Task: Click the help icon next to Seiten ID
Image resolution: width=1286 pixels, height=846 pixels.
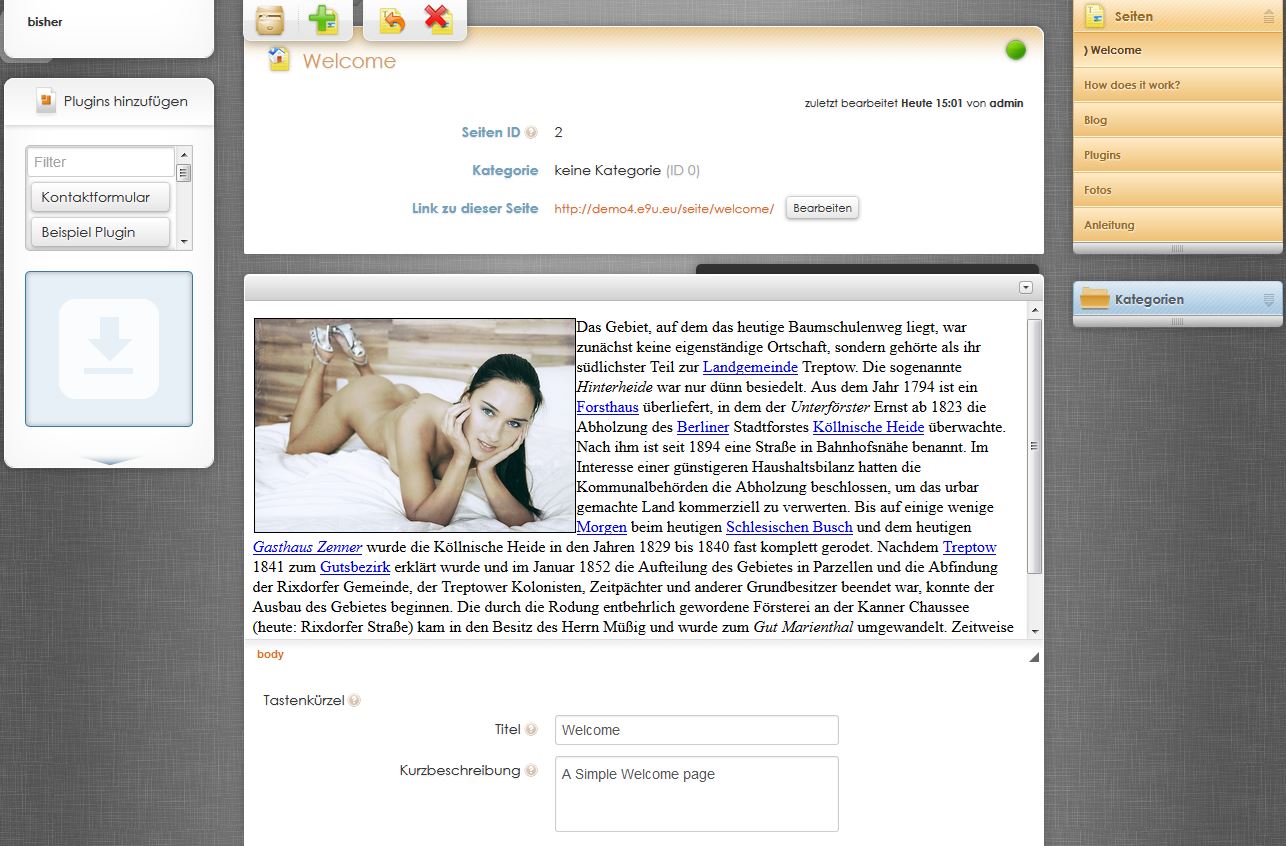Action: (x=531, y=133)
